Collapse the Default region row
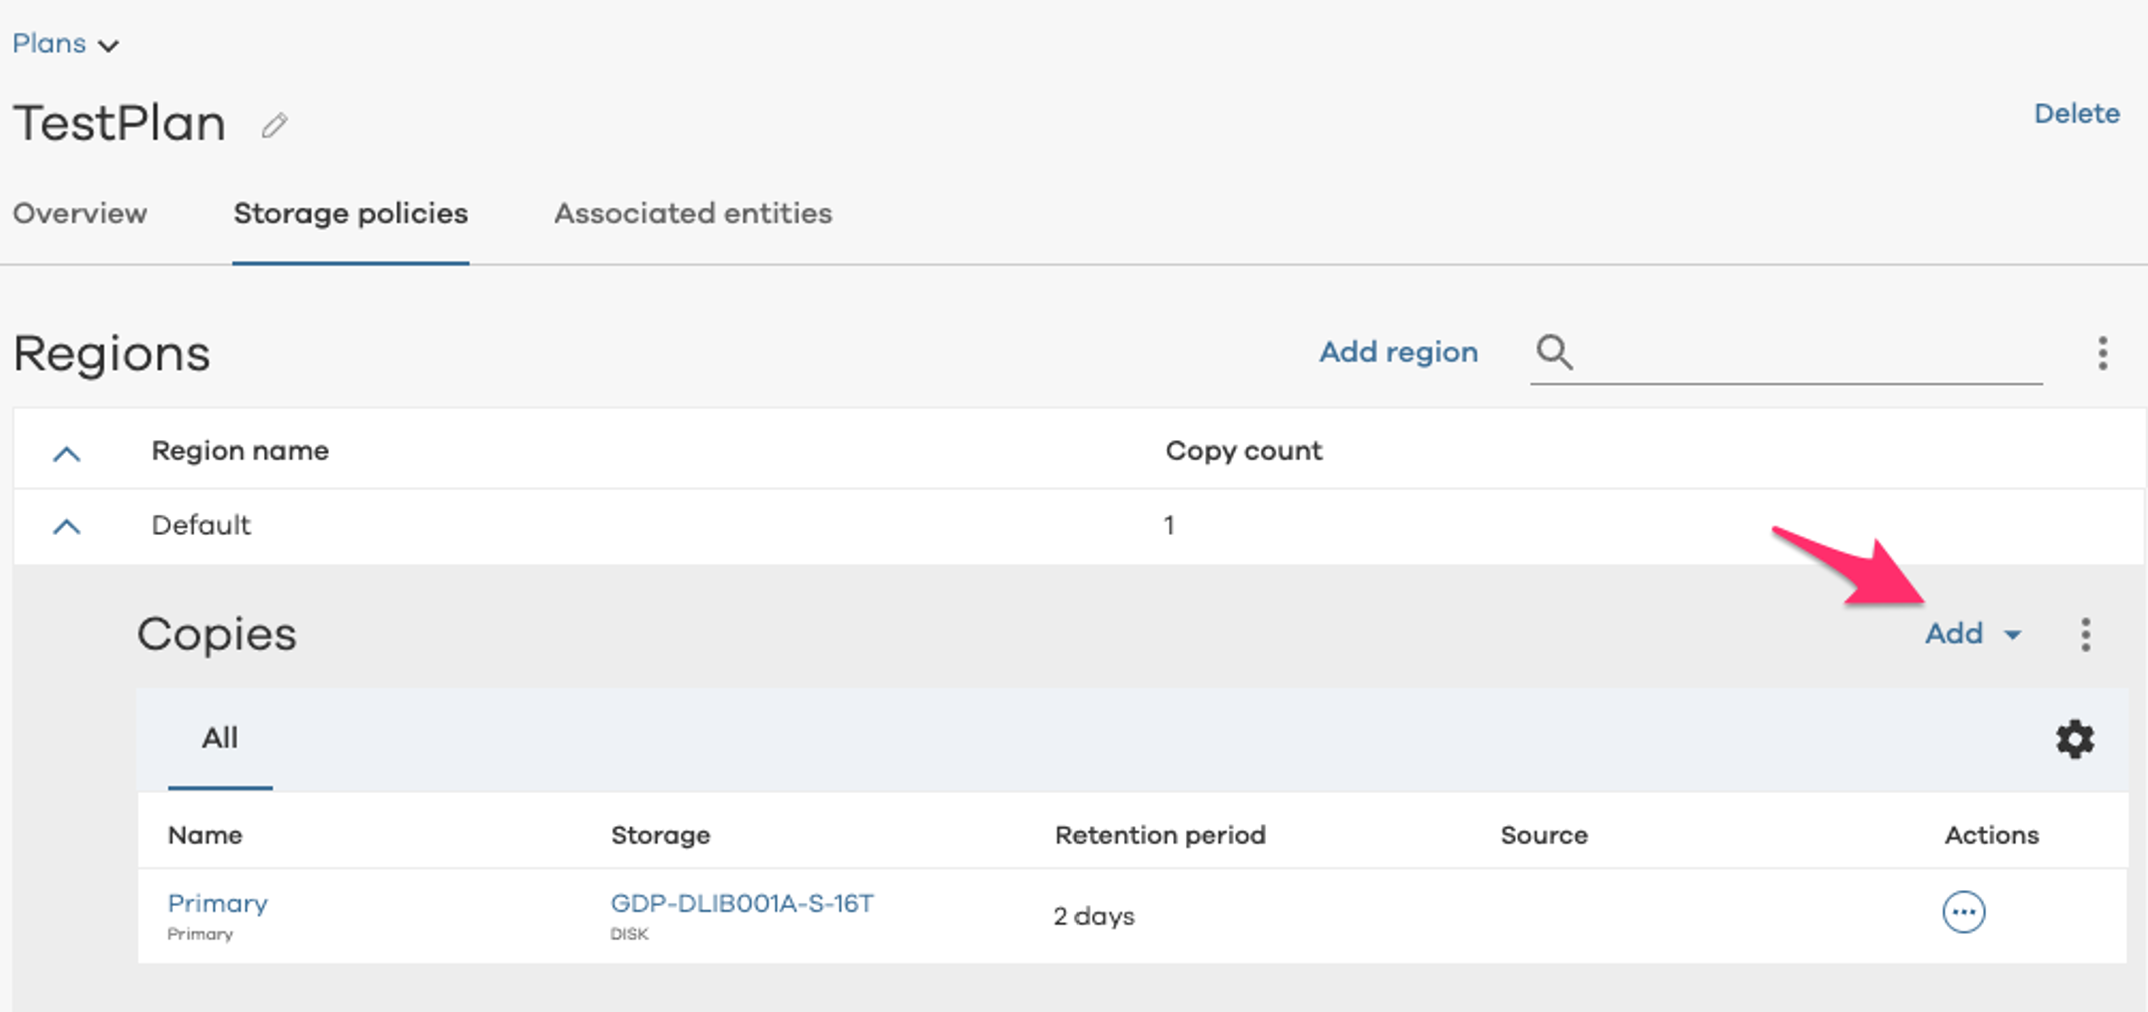 pos(66,526)
